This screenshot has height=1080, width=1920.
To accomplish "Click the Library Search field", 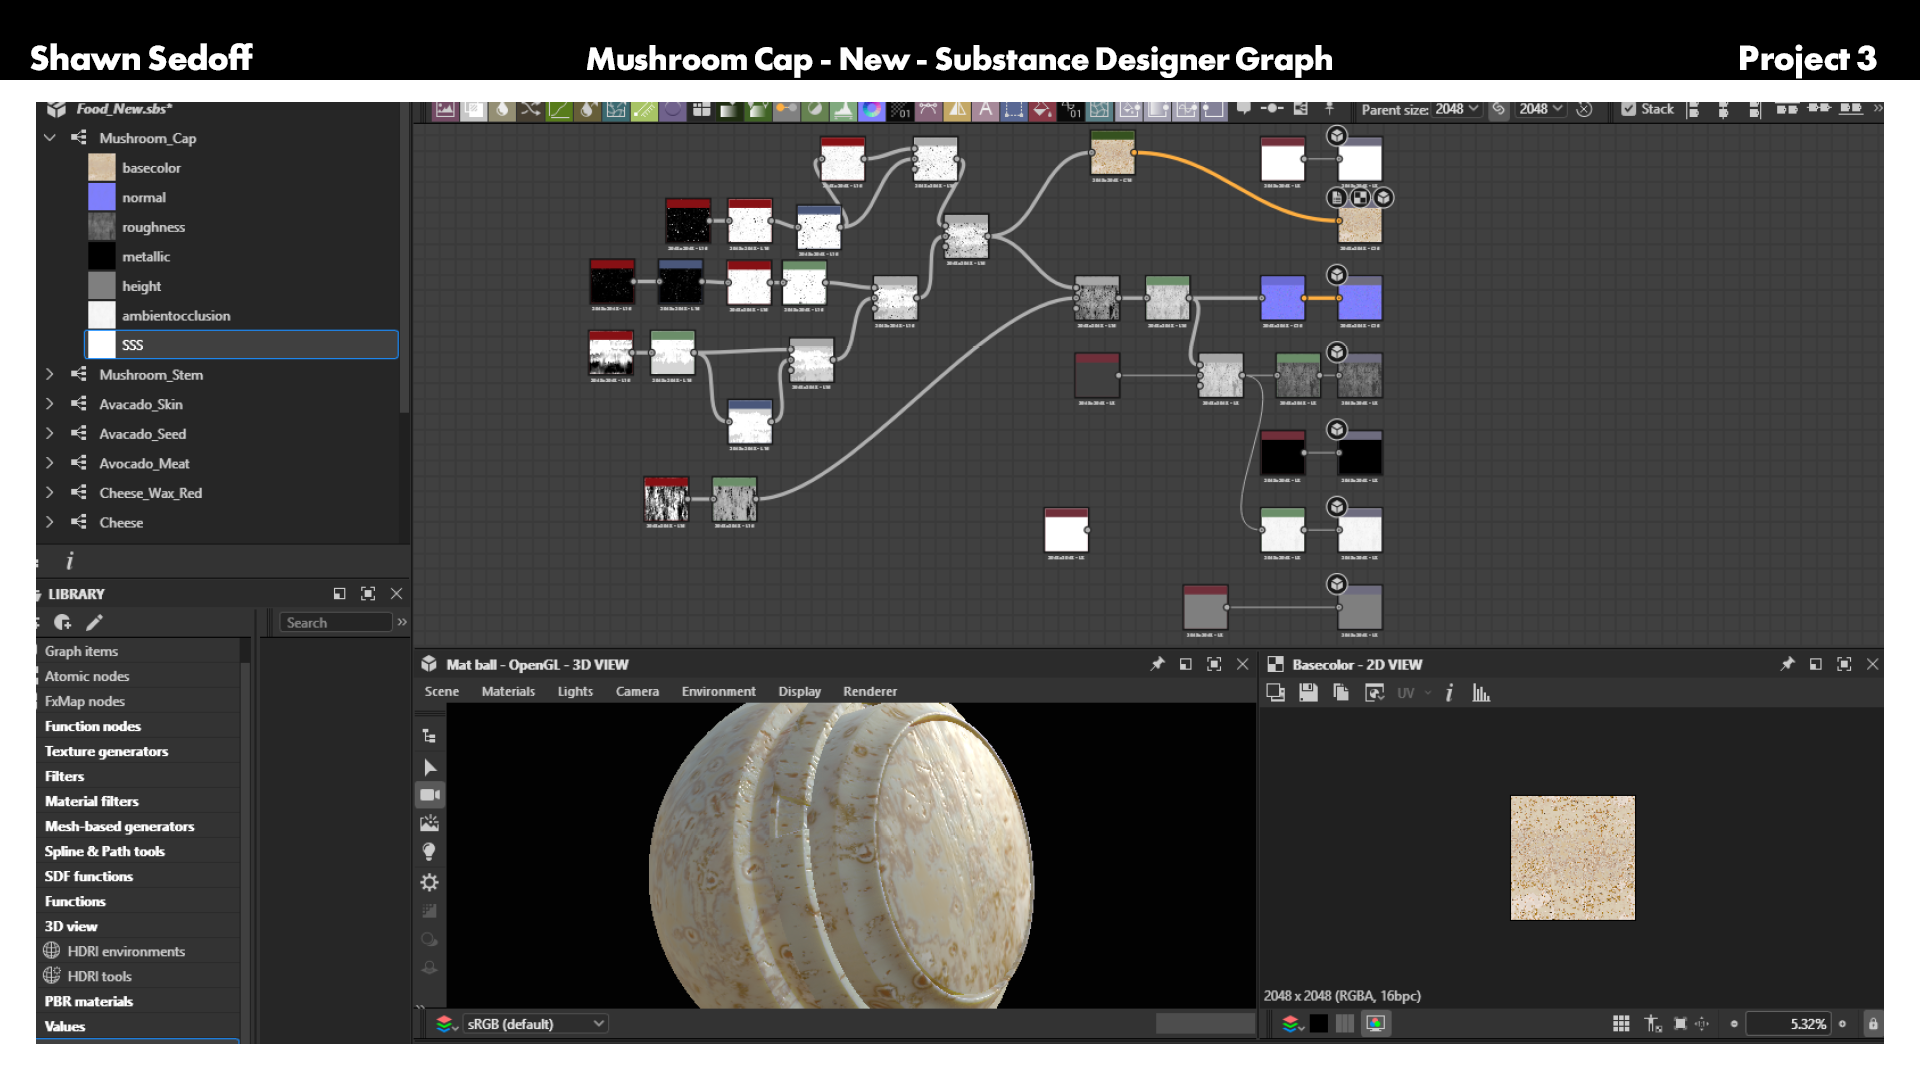I will pos(335,622).
